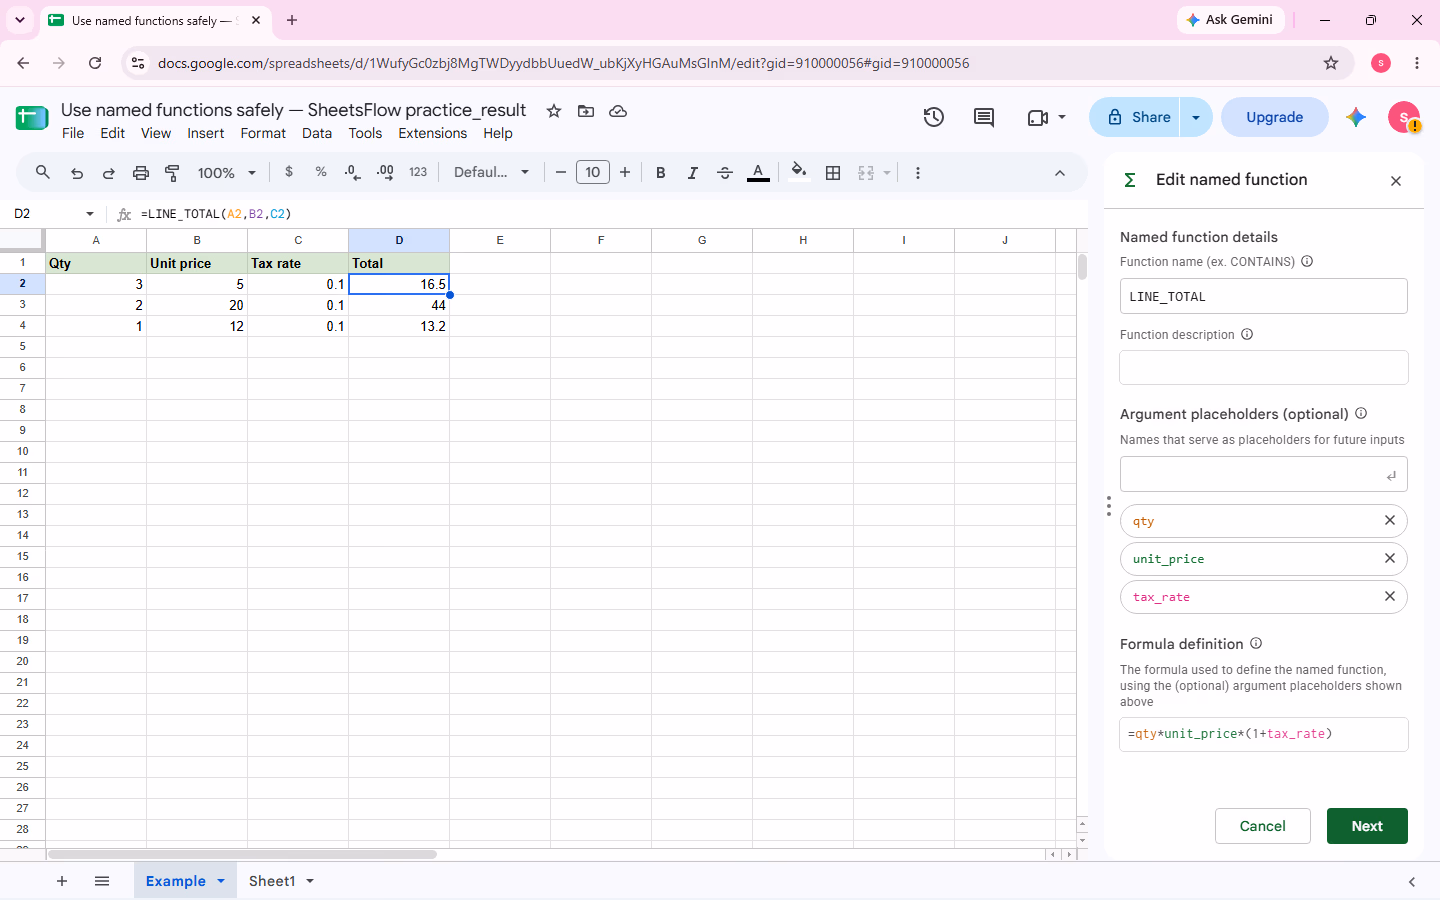The height and width of the screenshot is (900, 1440).
Task: Collapse the toolbar menus chevron
Action: tap(1060, 173)
